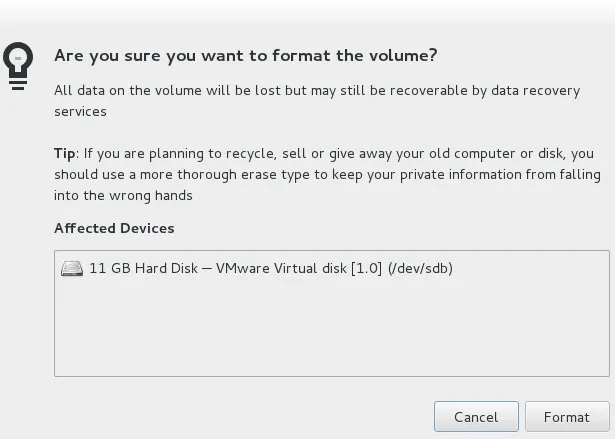
Task: Select the 11 GB Hard Disk entry
Action: (x=257, y=269)
